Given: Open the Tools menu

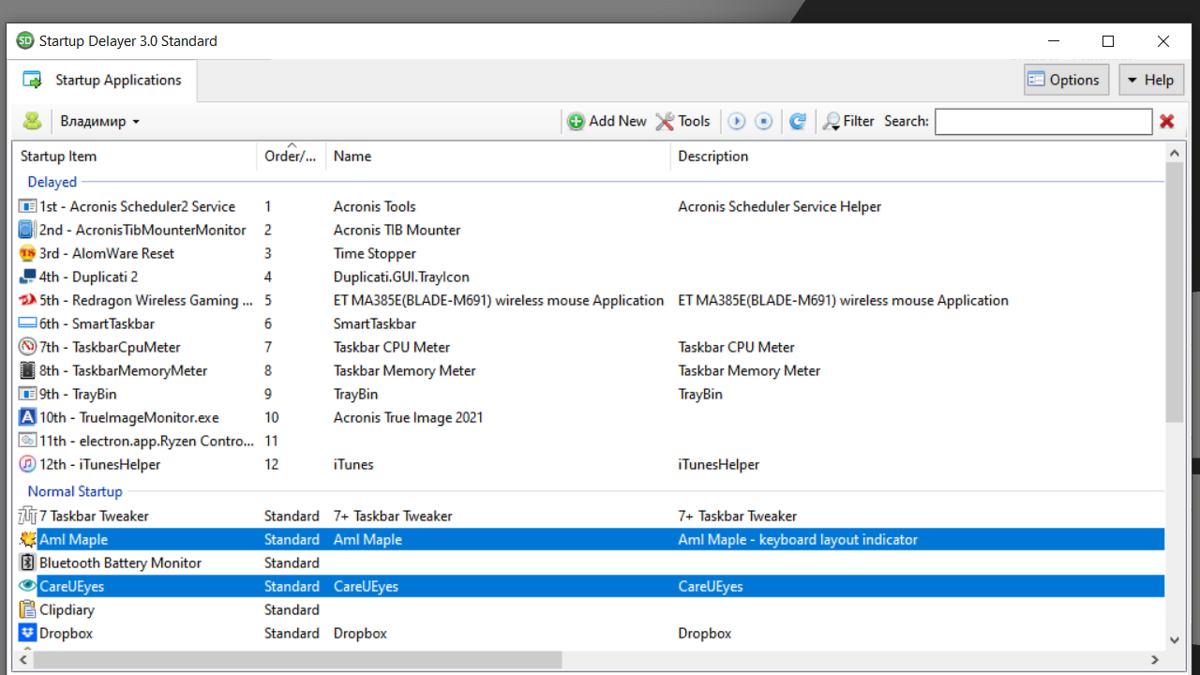Looking at the screenshot, I should [x=683, y=121].
